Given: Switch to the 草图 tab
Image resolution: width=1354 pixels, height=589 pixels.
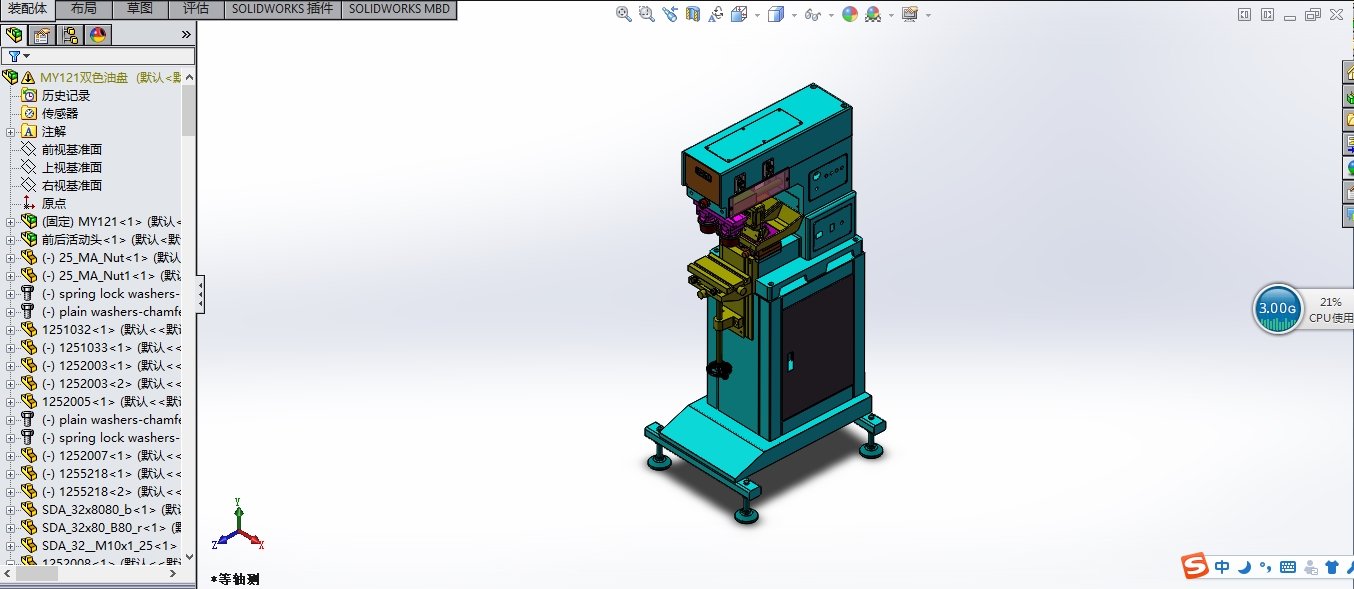Looking at the screenshot, I should click(x=140, y=9).
